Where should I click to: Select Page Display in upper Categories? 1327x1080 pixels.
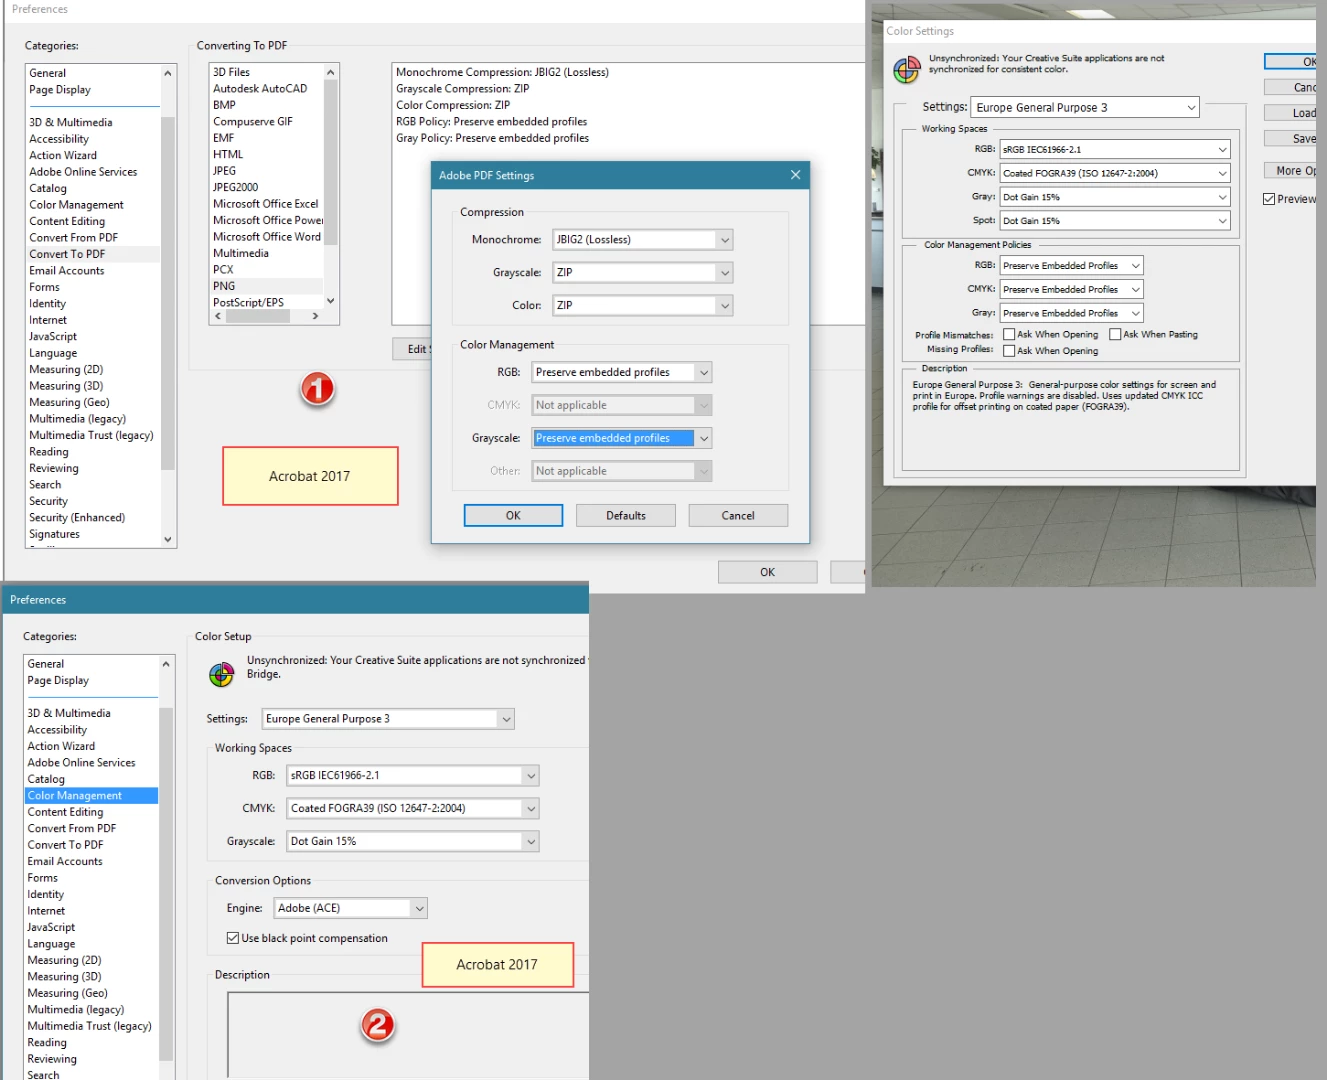coord(60,90)
